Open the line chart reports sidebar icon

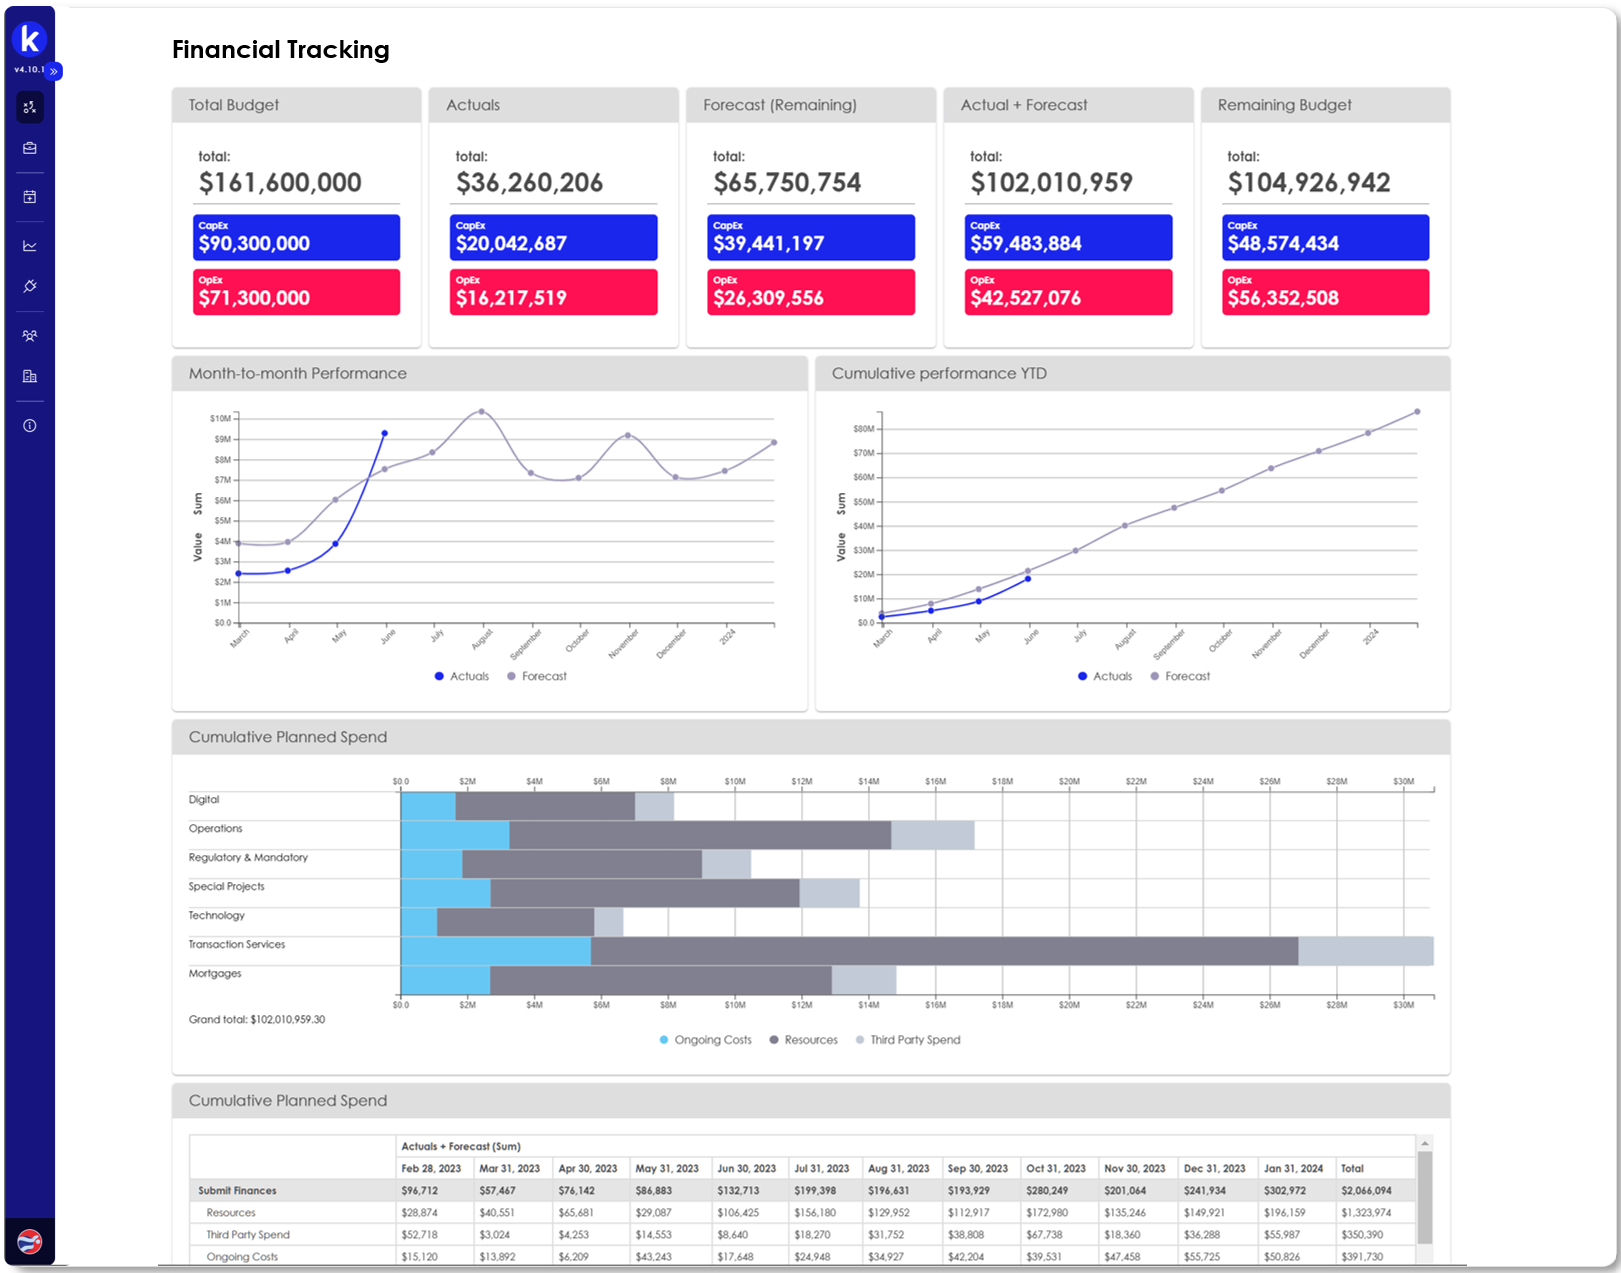30,246
